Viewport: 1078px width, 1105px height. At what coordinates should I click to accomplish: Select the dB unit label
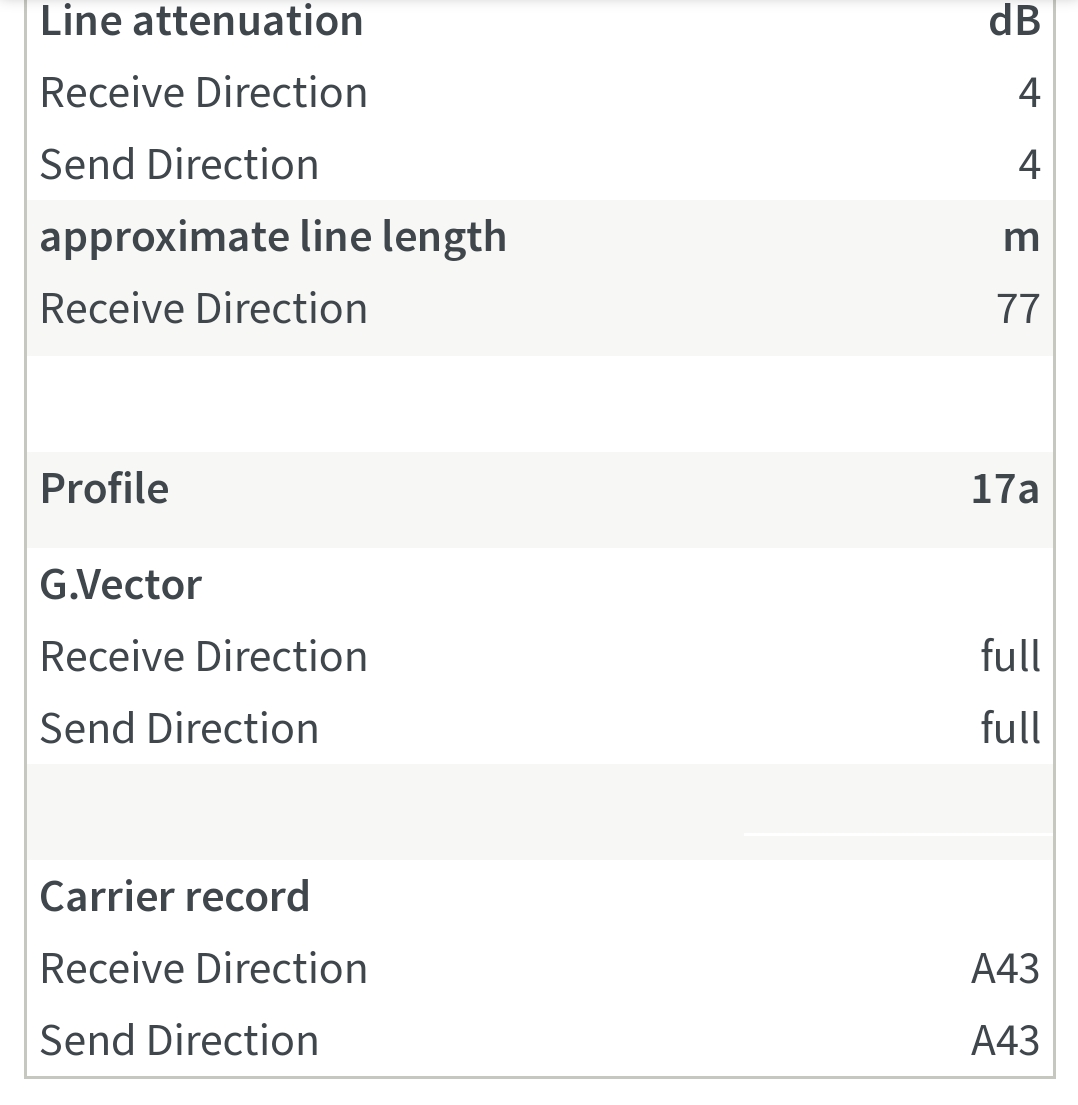(x=1013, y=22)
